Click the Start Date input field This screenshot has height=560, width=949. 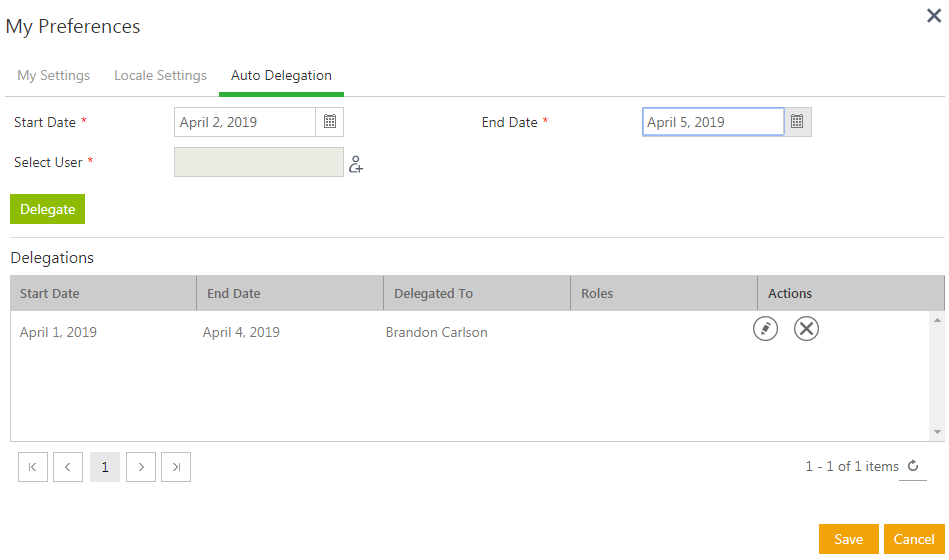(245, 122)
